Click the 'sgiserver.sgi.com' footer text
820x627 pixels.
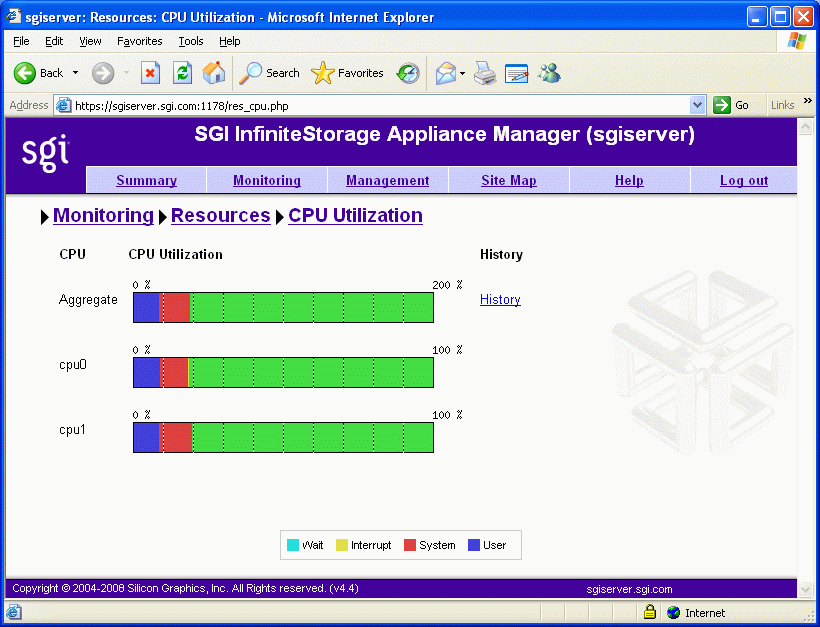[x=629, y=589]
